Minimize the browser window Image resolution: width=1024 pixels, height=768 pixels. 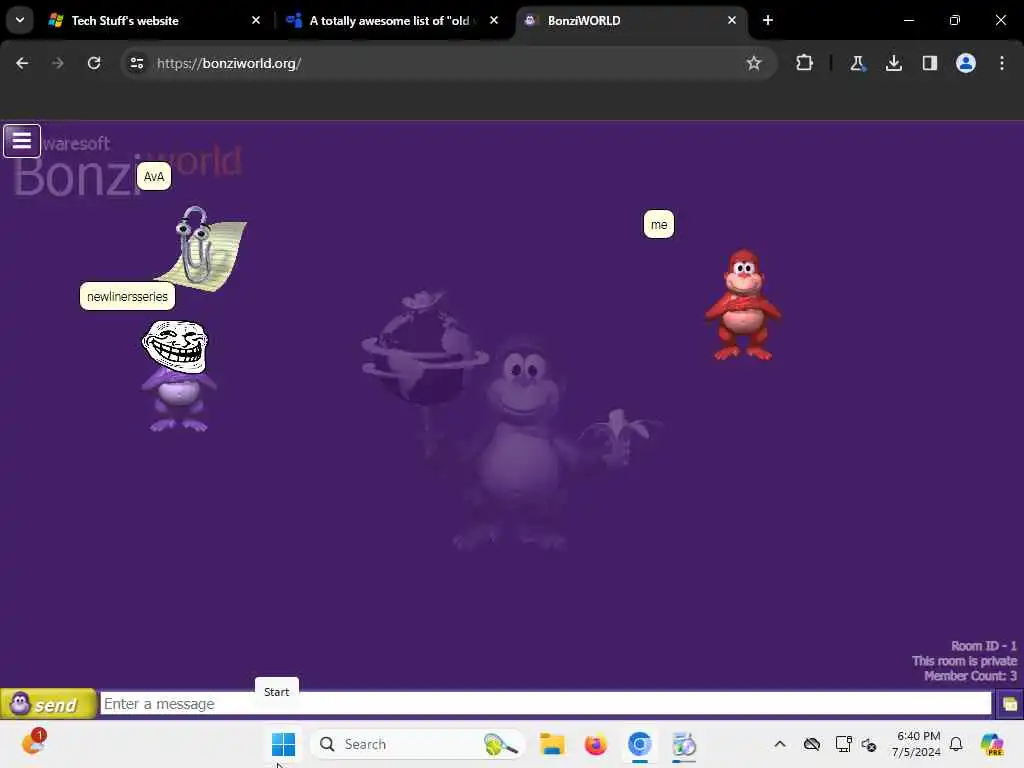[908, 20]
